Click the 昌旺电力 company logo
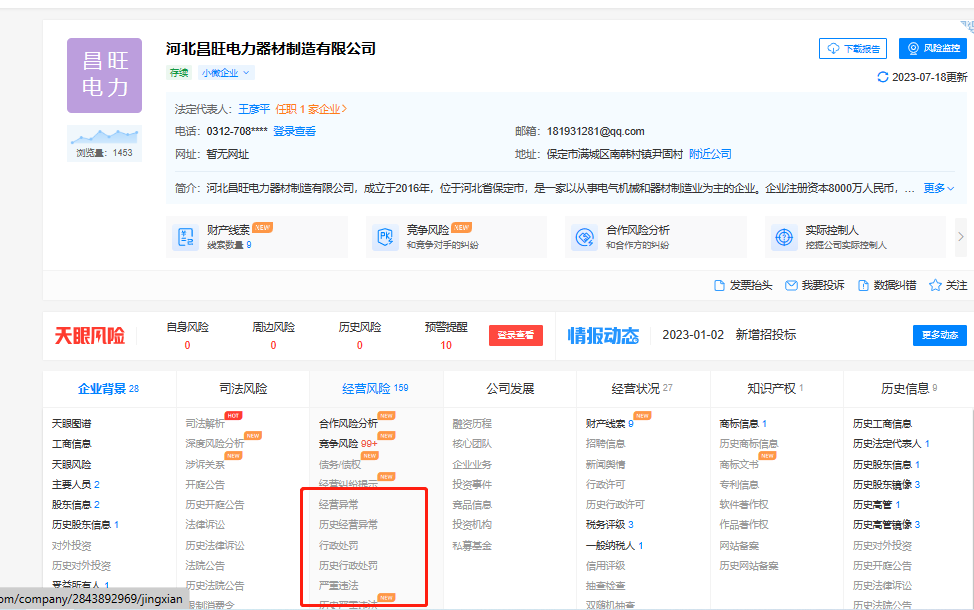974x610 pixels. (x=104, y=75)
